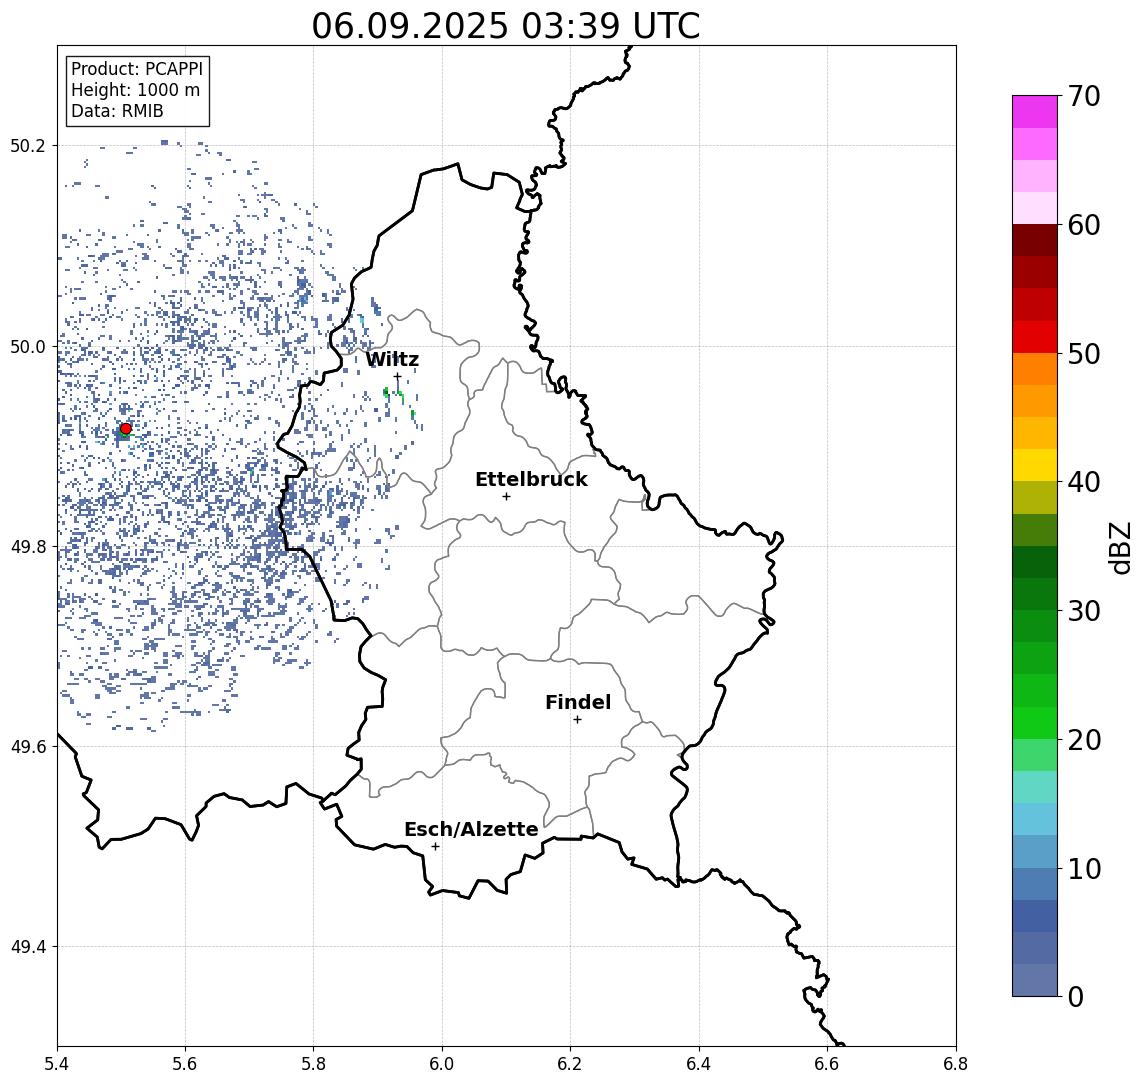The height and width of the screenshot is (1084, 1145).
Task: Click the colorbar tick label 30
Action: [x=1084, y=610]
